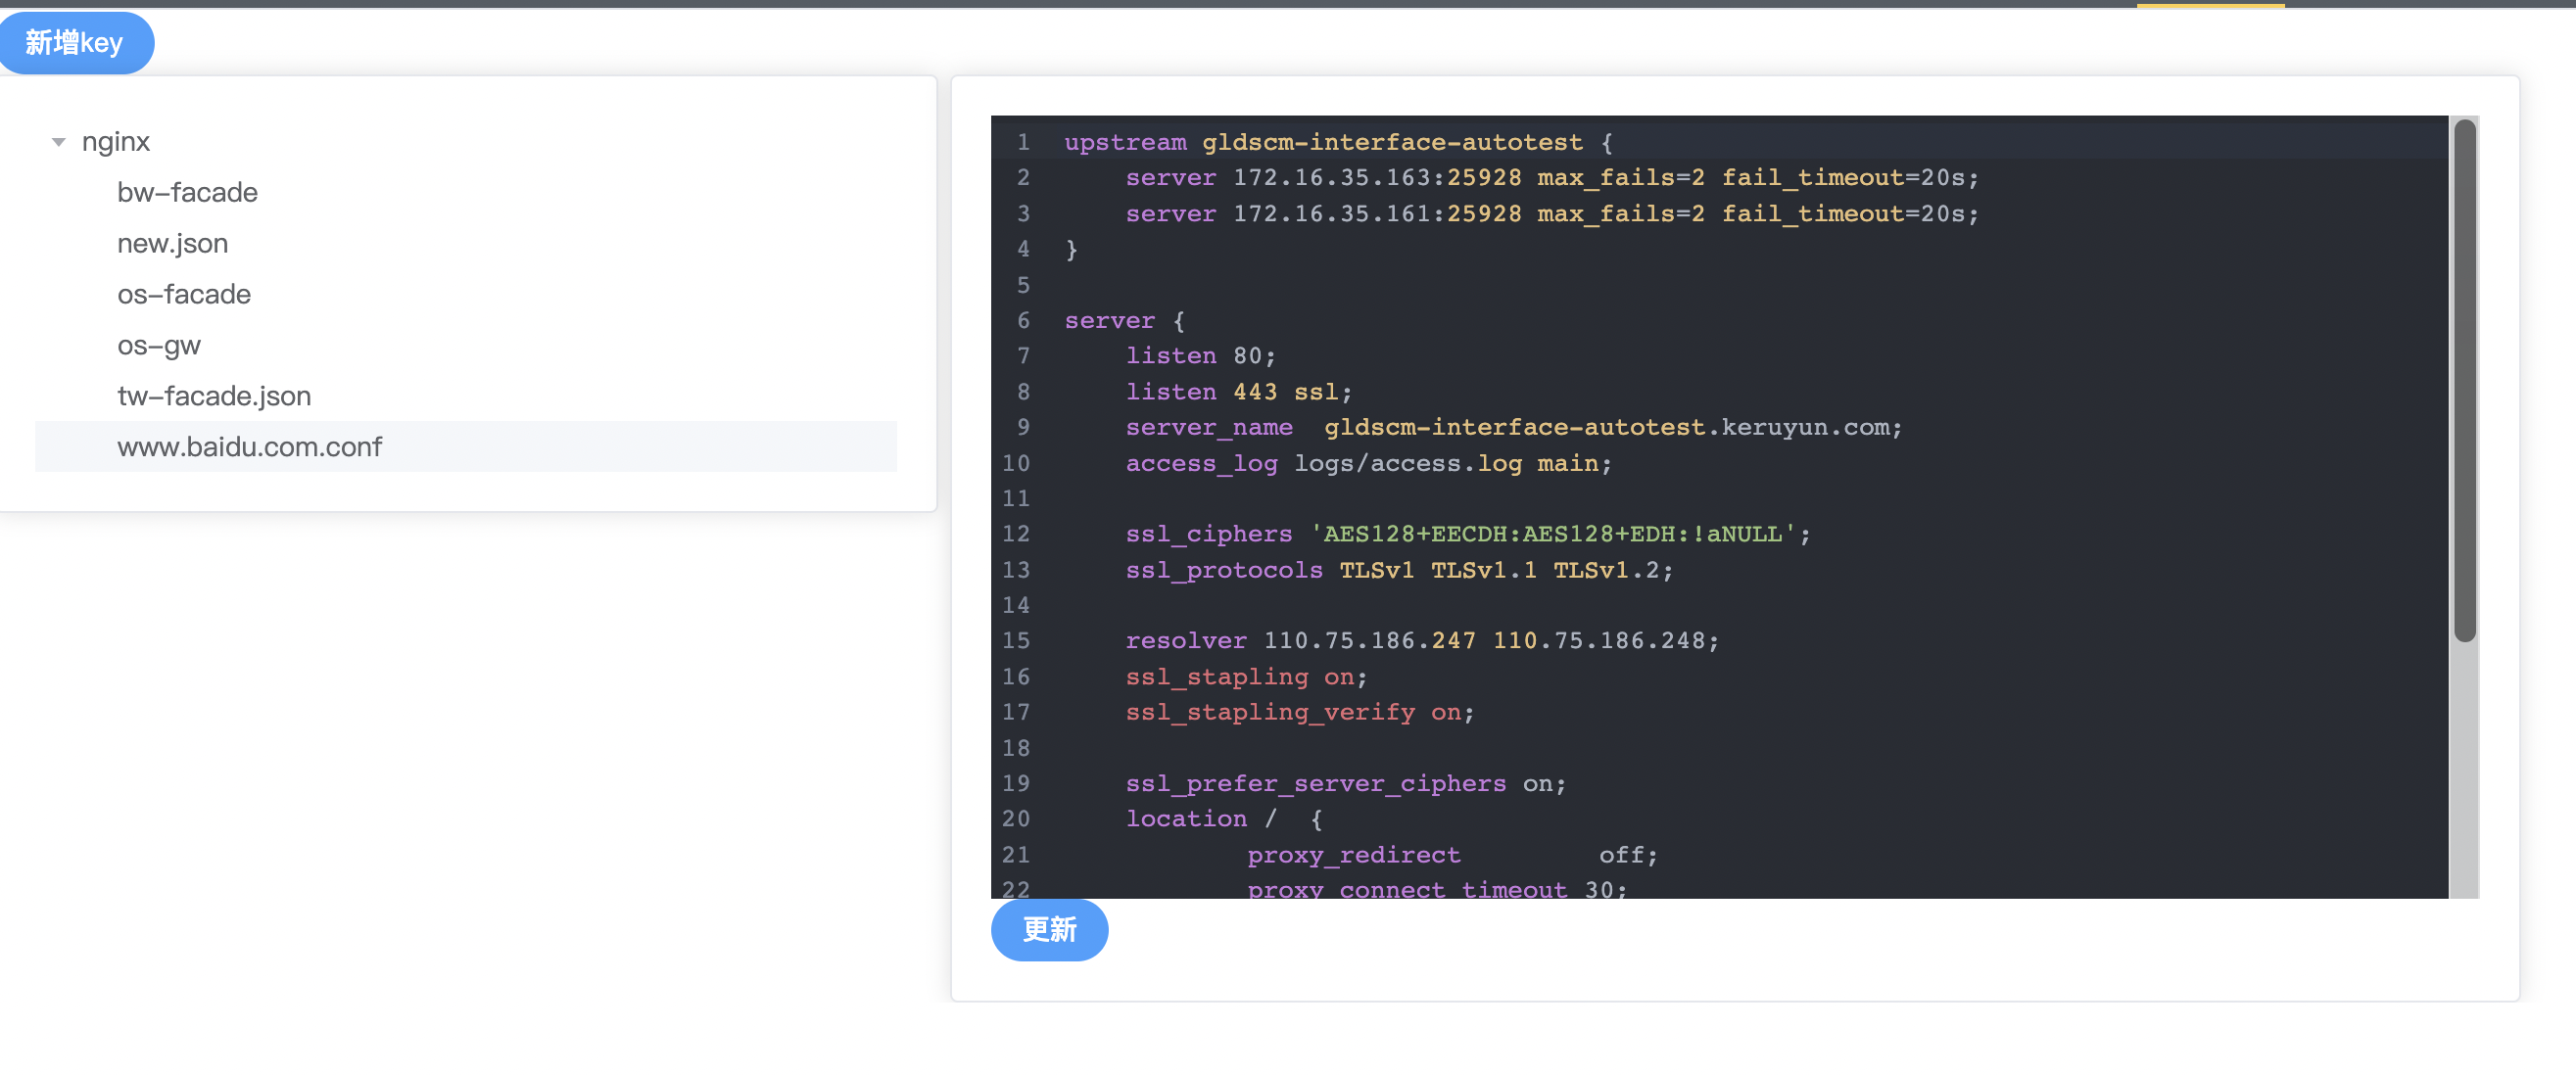The height and width of the screenshot is (1075, 2576).
Task: Click the editor vertical scrollbar thumb
Action: (x=2464, y=380)
